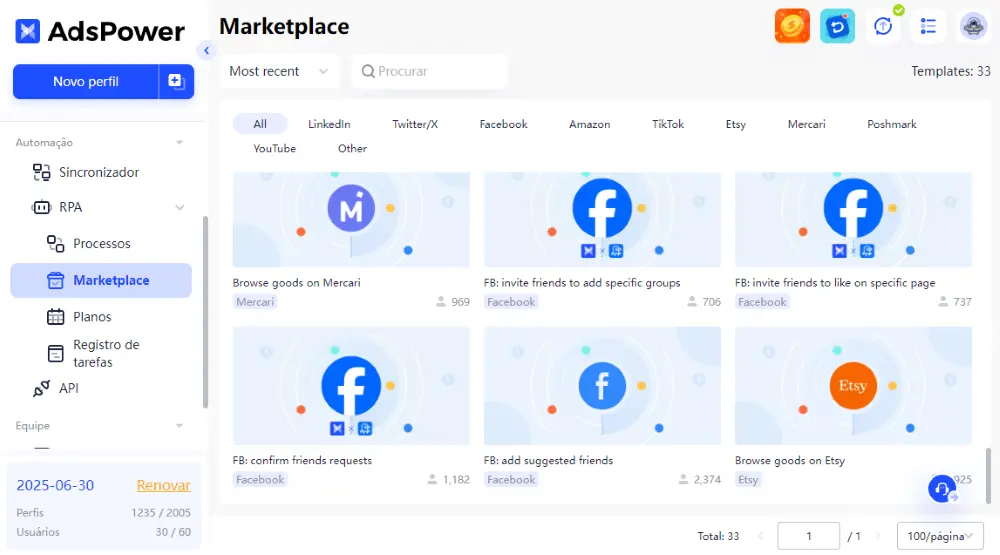This screenshot has height=555, width=1000.
Task: Click the Mercari logo on first template
Action: pos(351,208)
